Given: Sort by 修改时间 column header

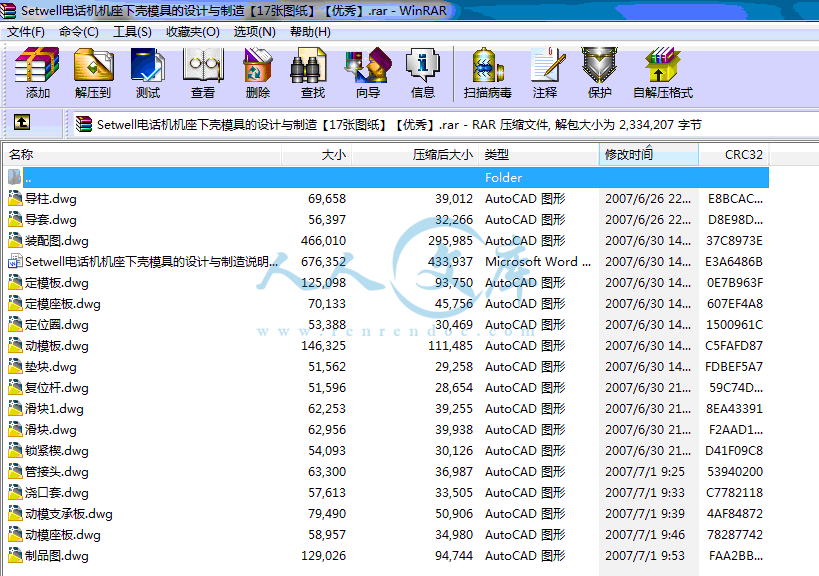Looking at the screenshot, I should (649, 155).
